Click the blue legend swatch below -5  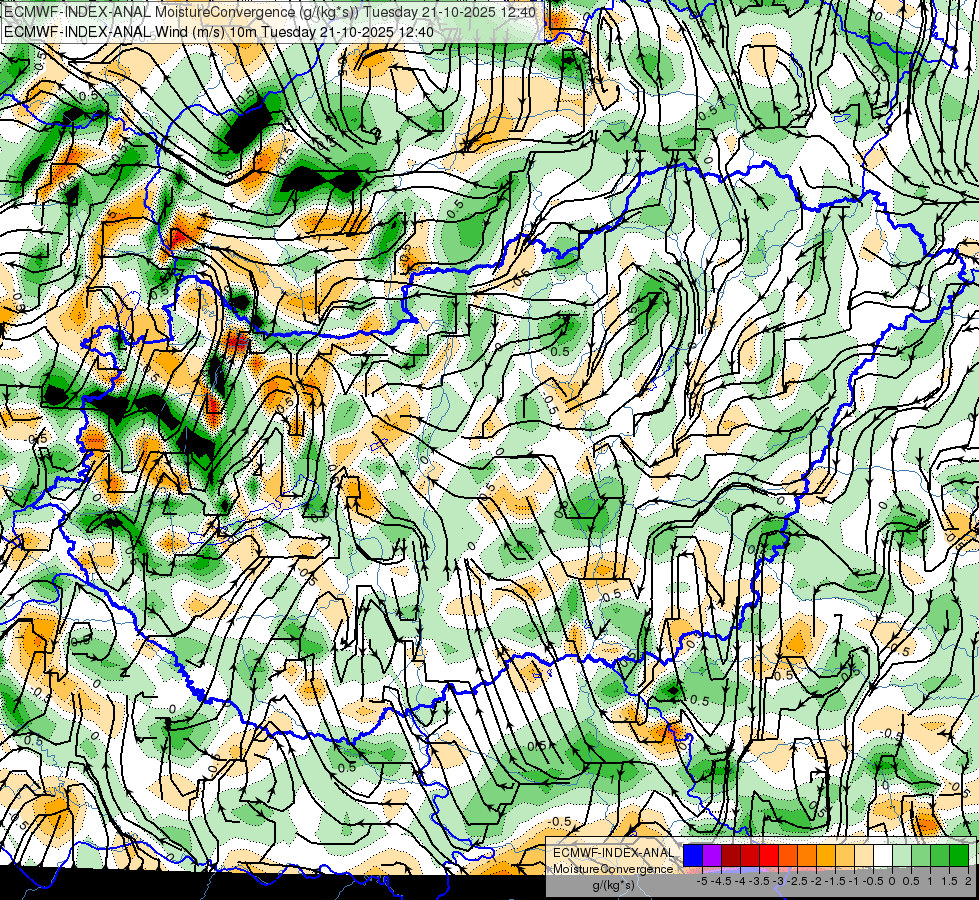tap(693, 855)
